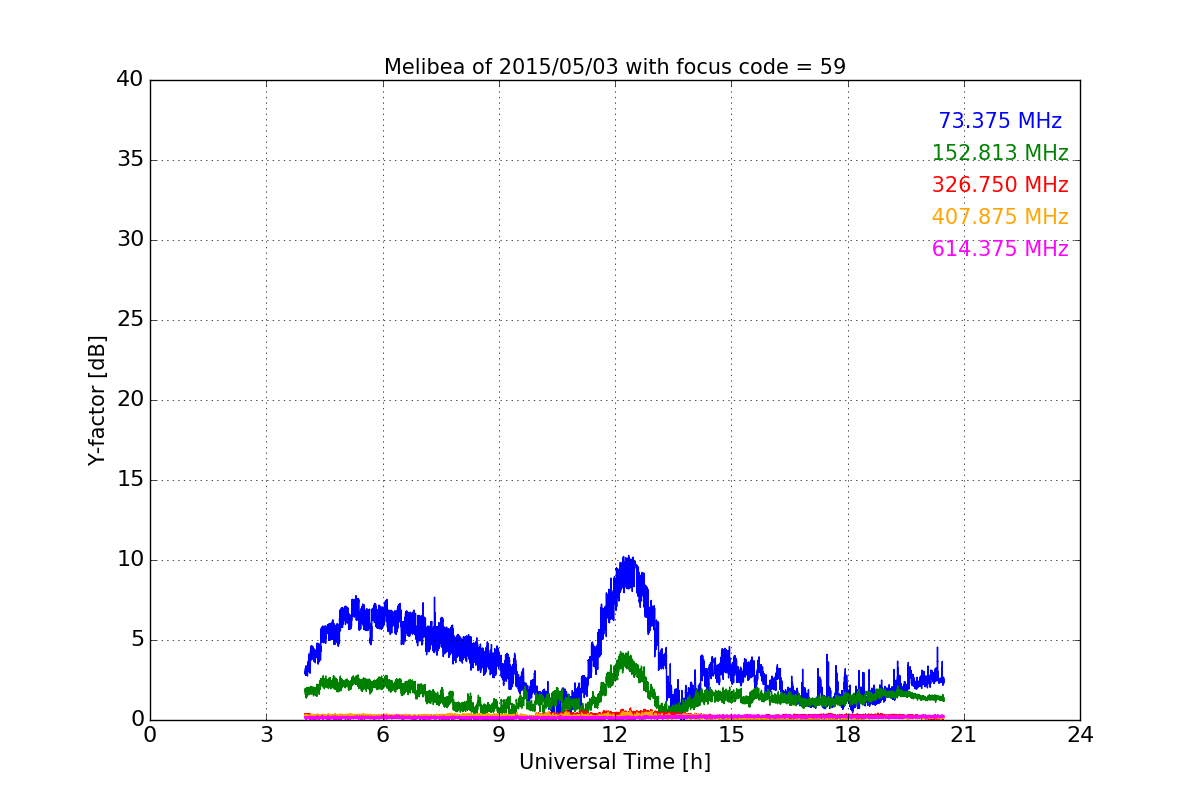The image size is (1200, 800).
Task: Click y-axis tick label '5'
Action: coord(136,640)
